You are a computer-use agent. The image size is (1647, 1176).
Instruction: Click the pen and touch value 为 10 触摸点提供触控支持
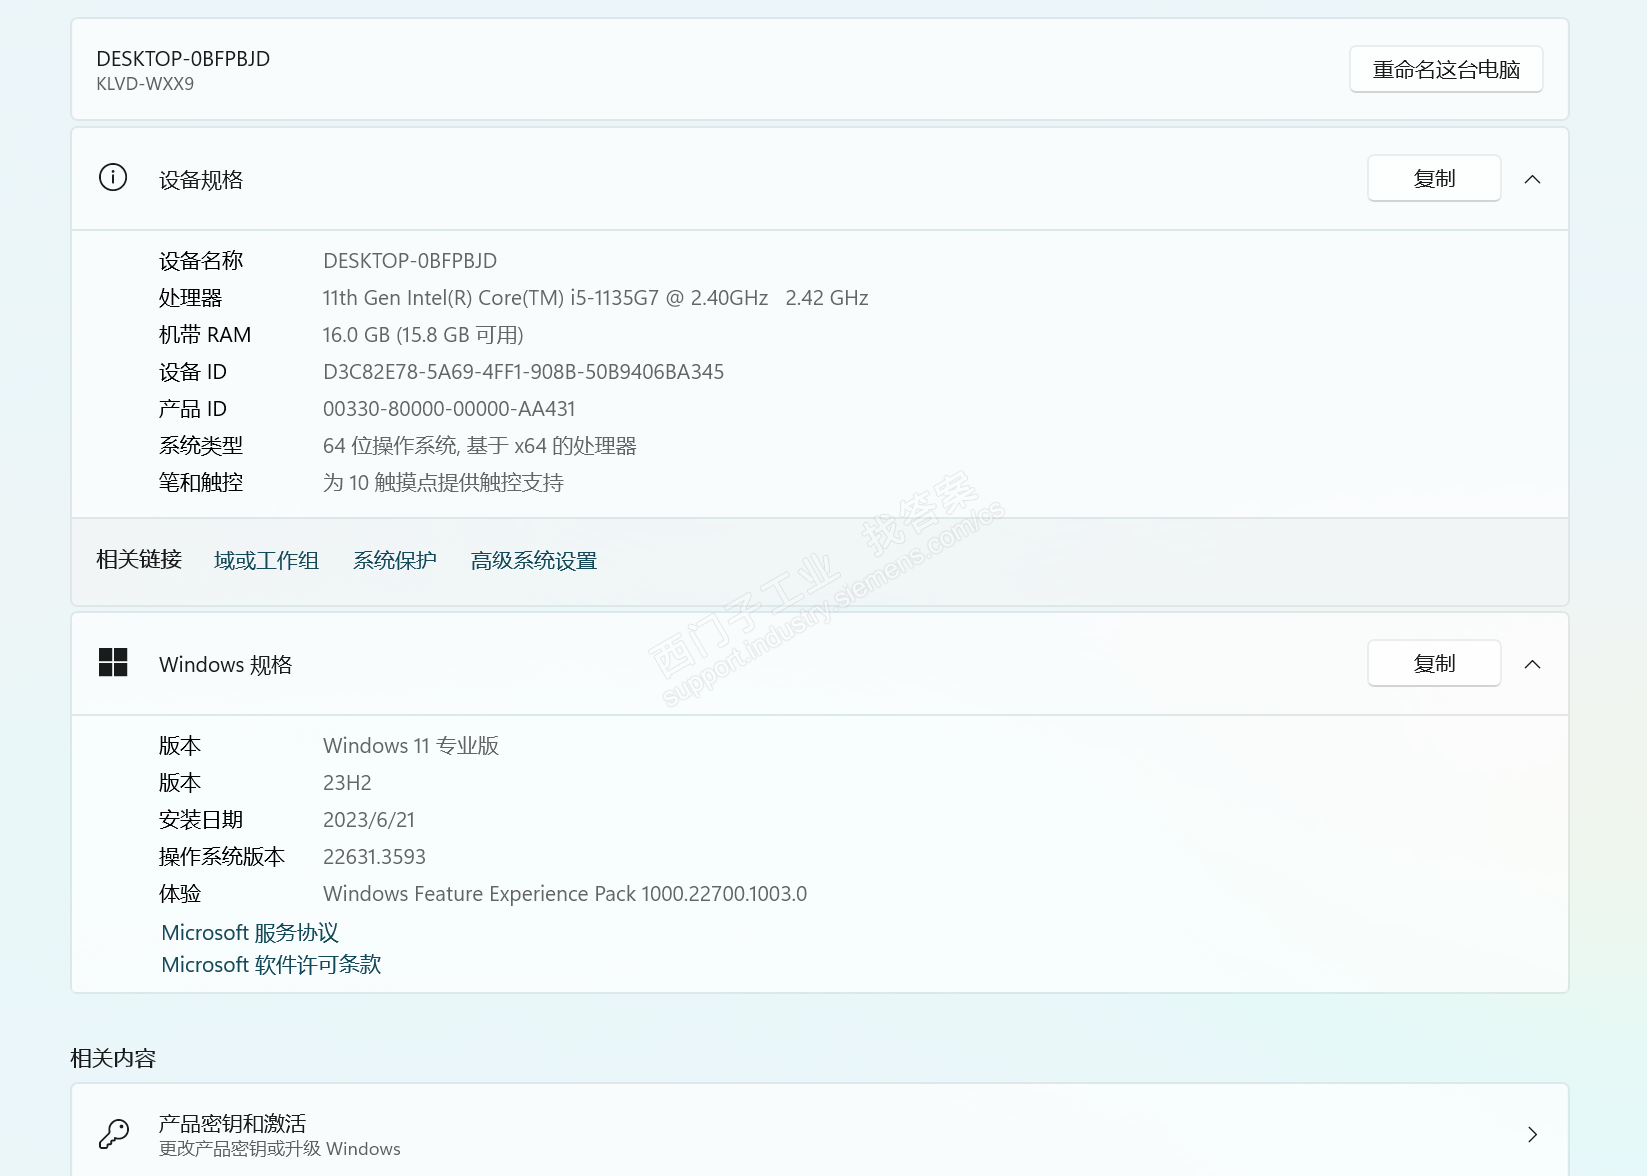(x=443, y=483)
